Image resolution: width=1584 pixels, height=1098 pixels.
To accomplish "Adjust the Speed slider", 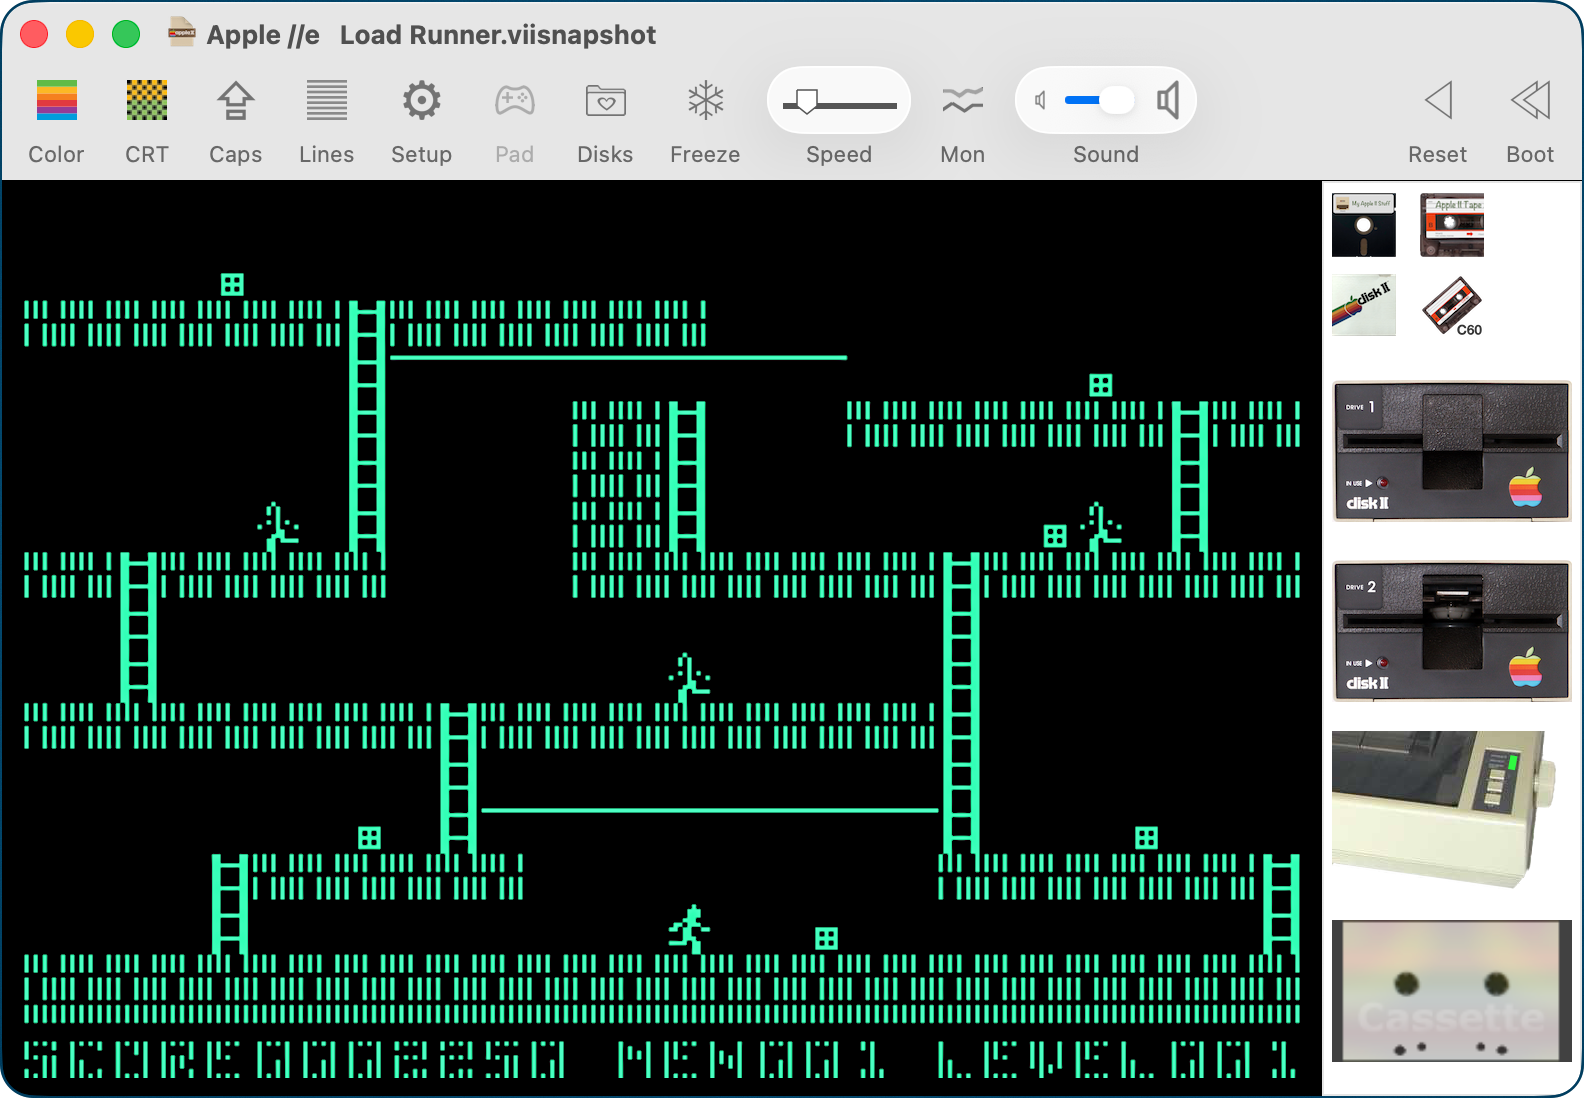I will (x=839, y=102).
